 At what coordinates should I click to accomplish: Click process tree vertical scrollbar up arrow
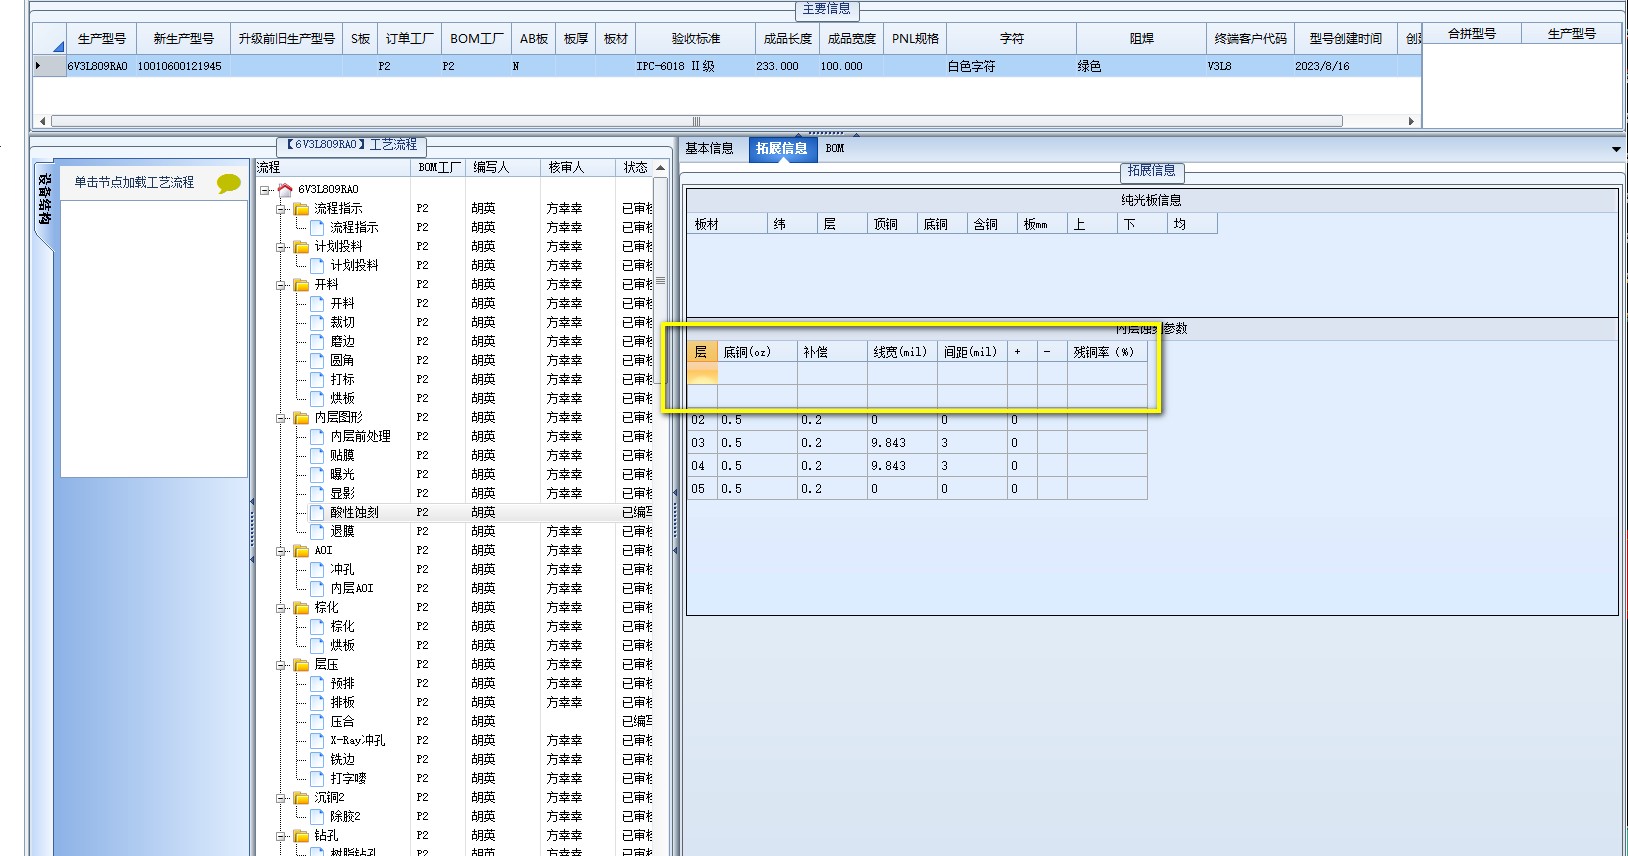coord(660,168)
